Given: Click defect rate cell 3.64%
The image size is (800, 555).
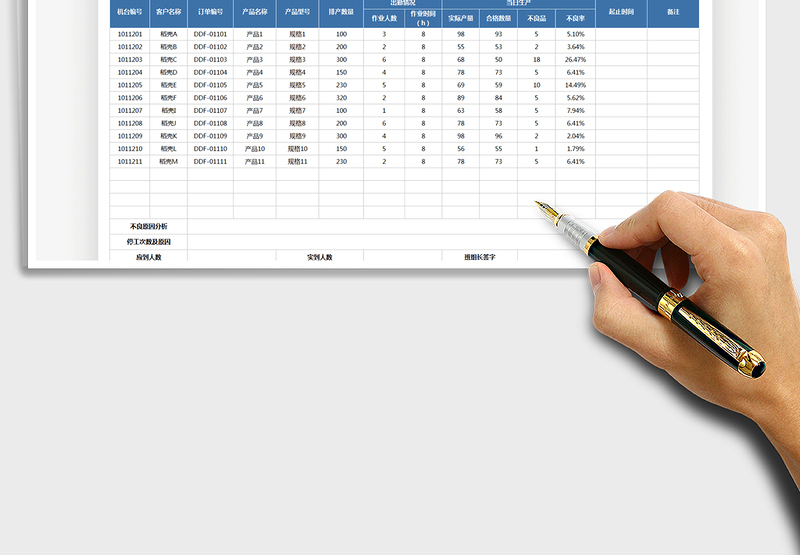Looking at the screenshot, I should pos(576,47).
